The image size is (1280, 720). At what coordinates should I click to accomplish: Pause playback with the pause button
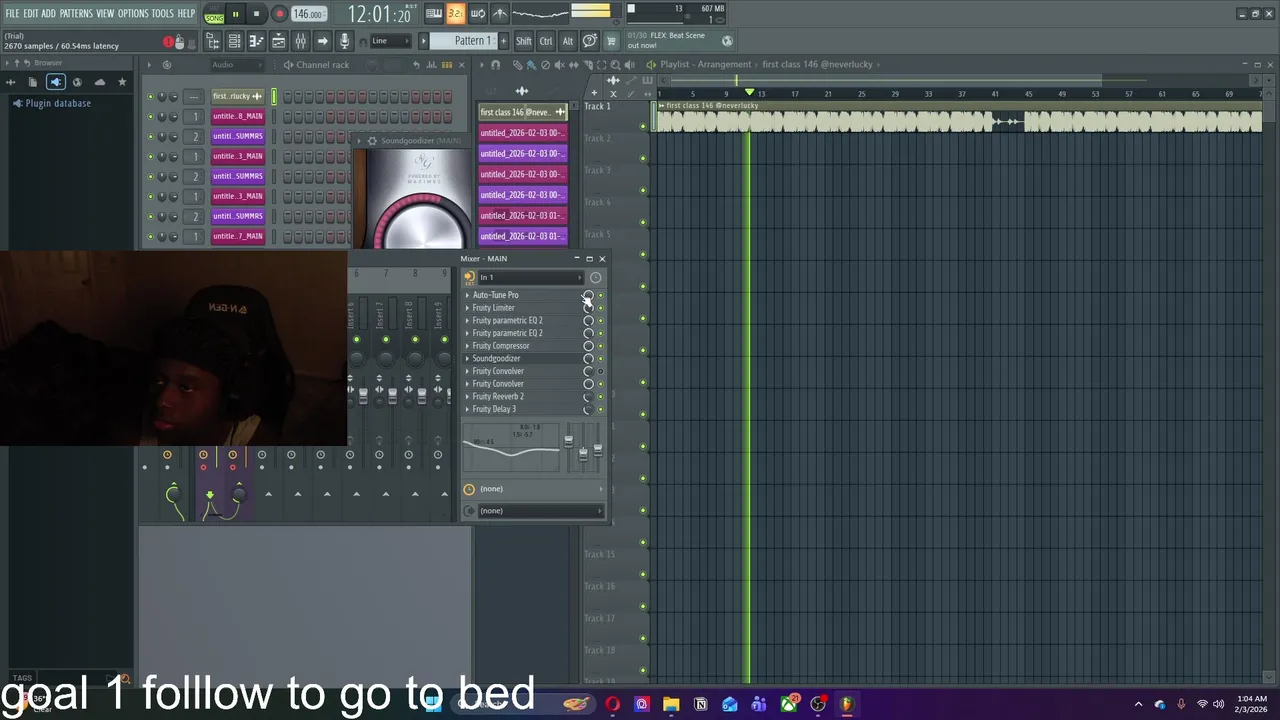click(235, 14)
